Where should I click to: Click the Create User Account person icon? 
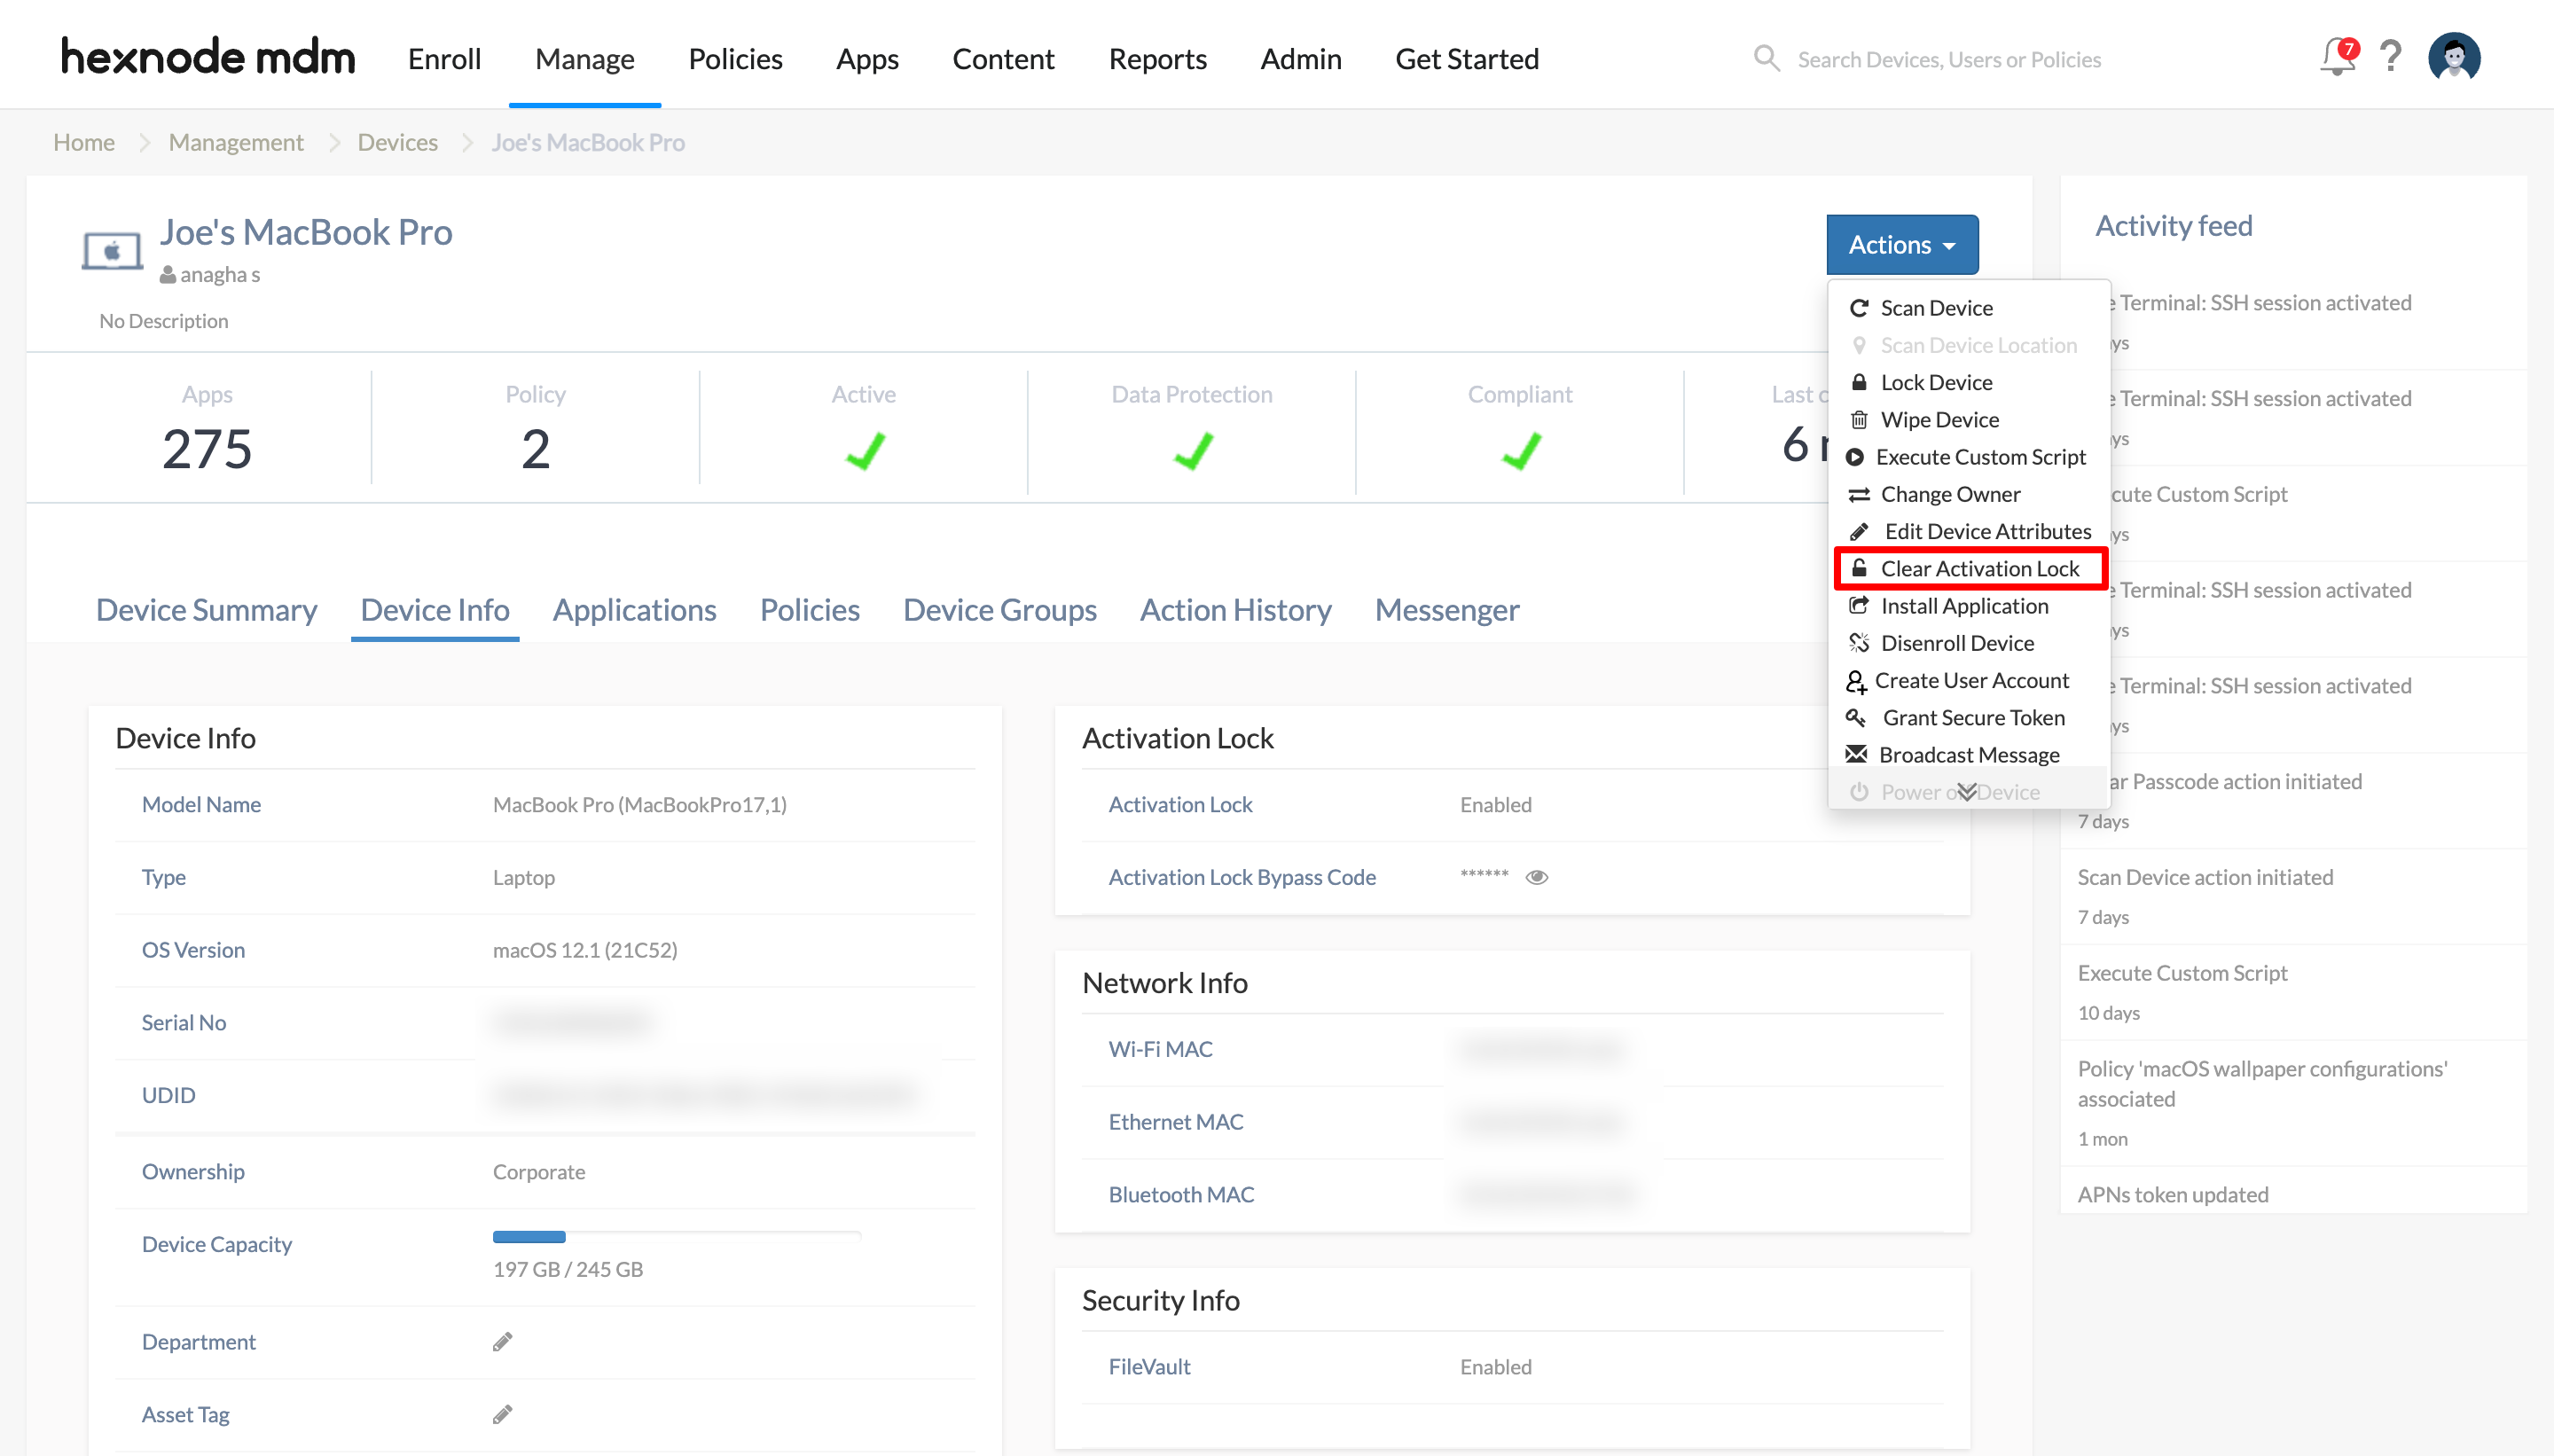pos(1856,681)
